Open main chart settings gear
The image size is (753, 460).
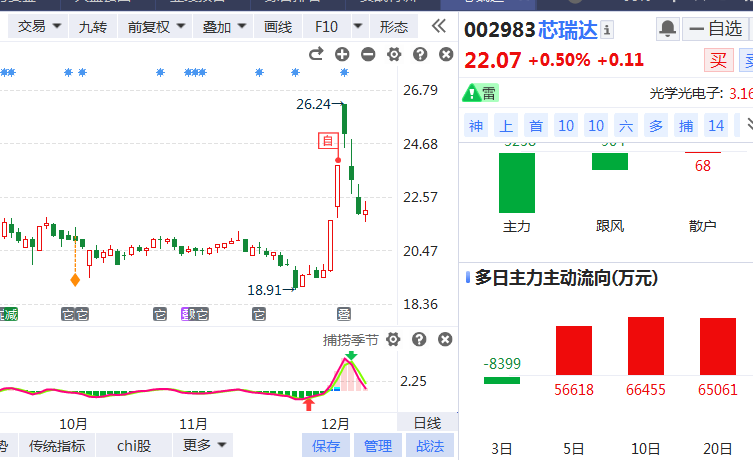pyautogui.click(x=394, y=54)
